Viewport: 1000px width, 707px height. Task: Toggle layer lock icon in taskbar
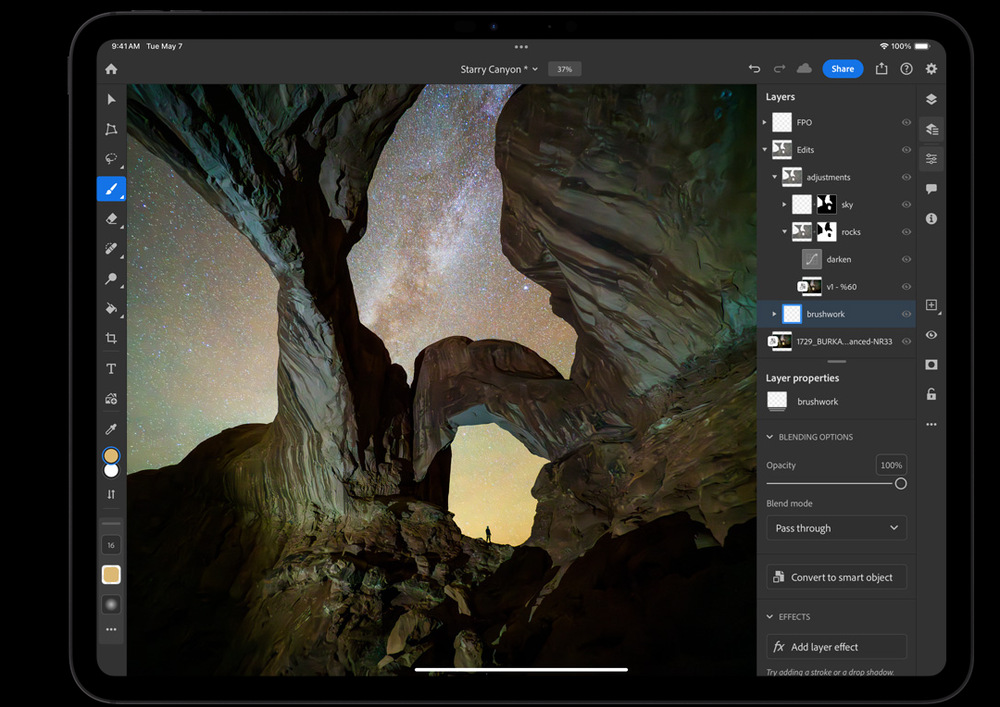(x=931, y=394)
